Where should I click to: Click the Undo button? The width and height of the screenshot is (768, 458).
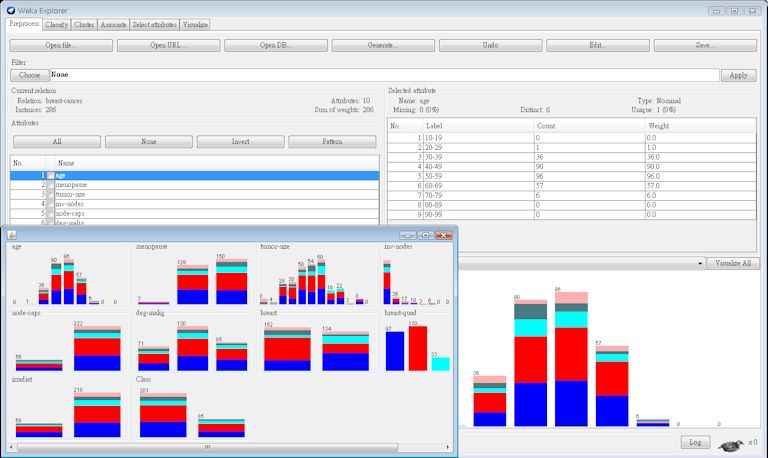[490, 45]
